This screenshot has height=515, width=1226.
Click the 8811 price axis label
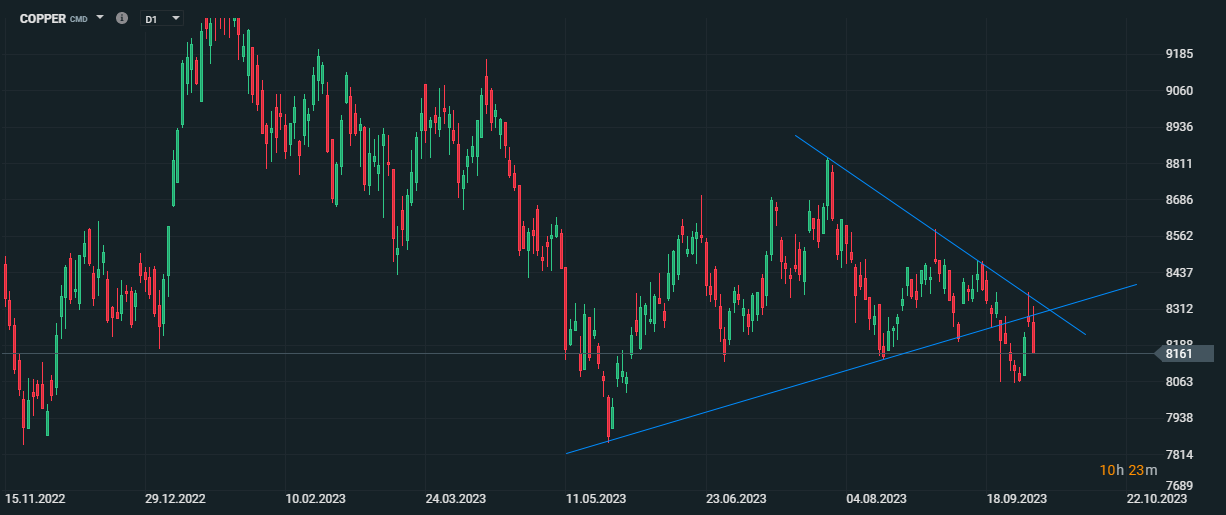coord(1180,163)
